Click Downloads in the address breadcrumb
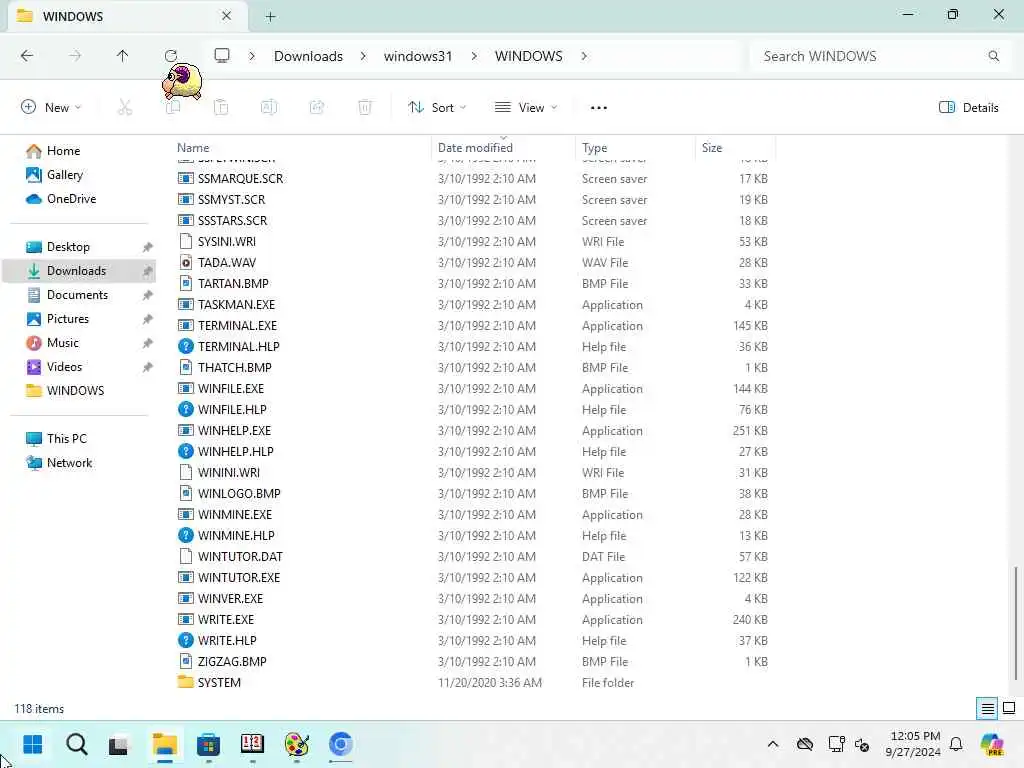The image size is (1024, 768). pos(308,56)
